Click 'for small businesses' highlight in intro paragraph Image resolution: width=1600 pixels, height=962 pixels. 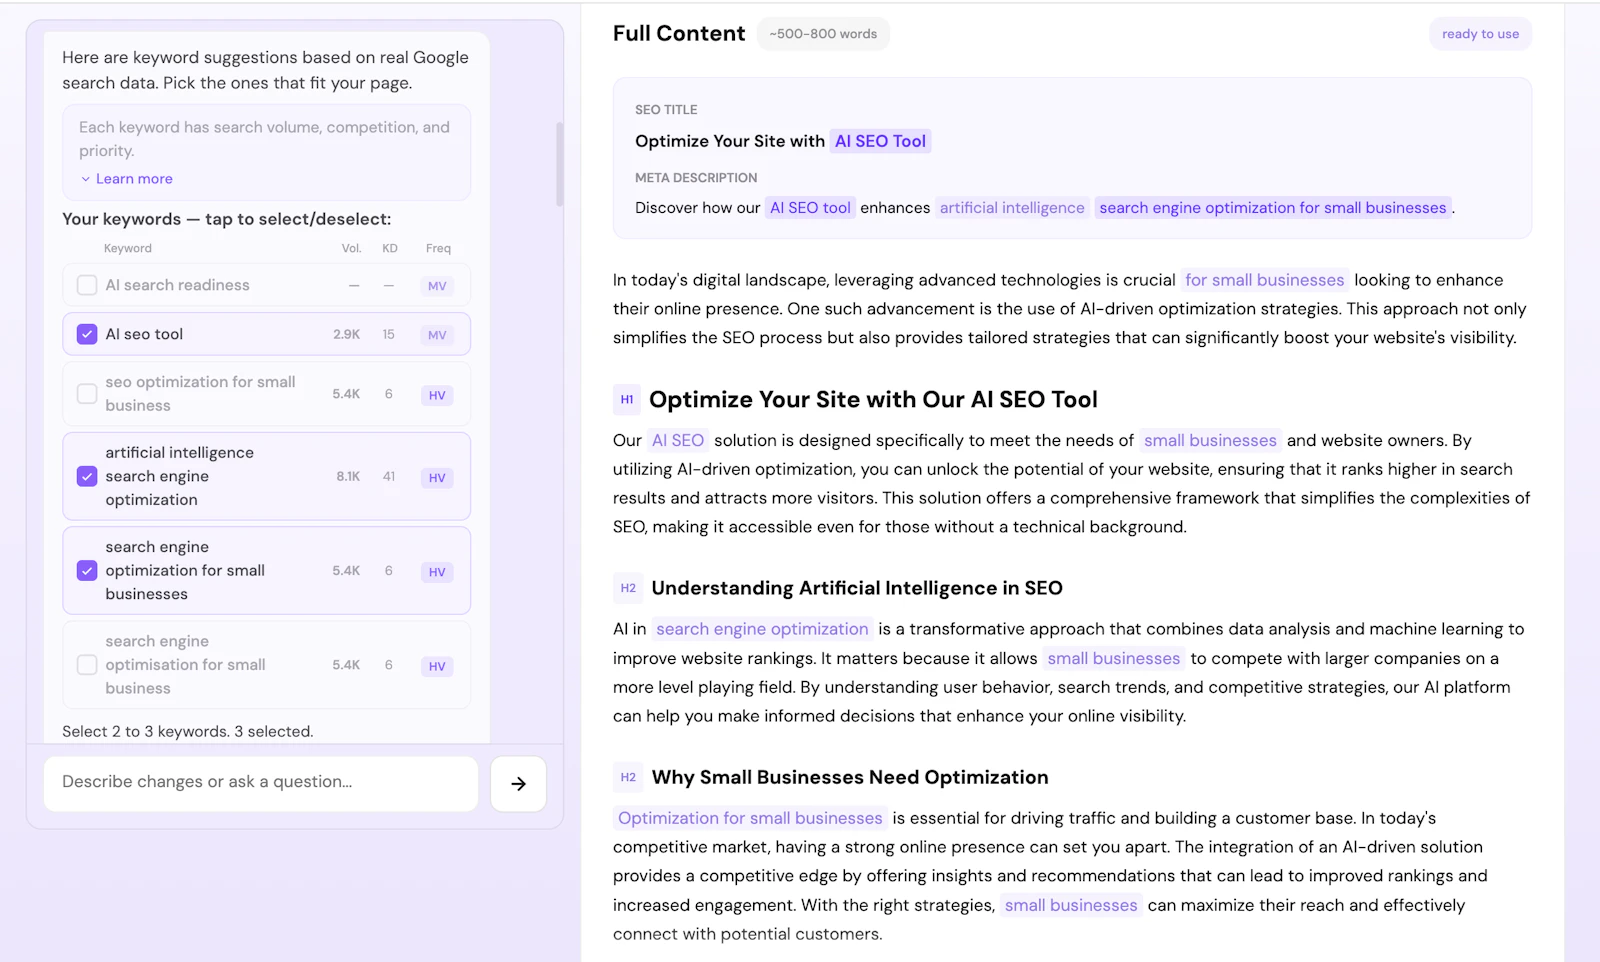[x=1264, y=280]
